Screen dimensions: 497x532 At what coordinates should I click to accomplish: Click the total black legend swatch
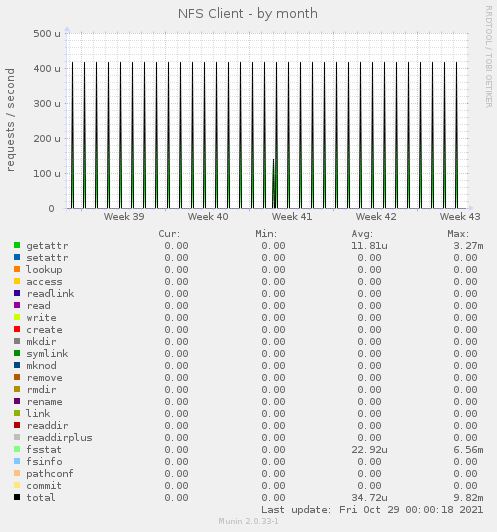(x=17, y=497)
